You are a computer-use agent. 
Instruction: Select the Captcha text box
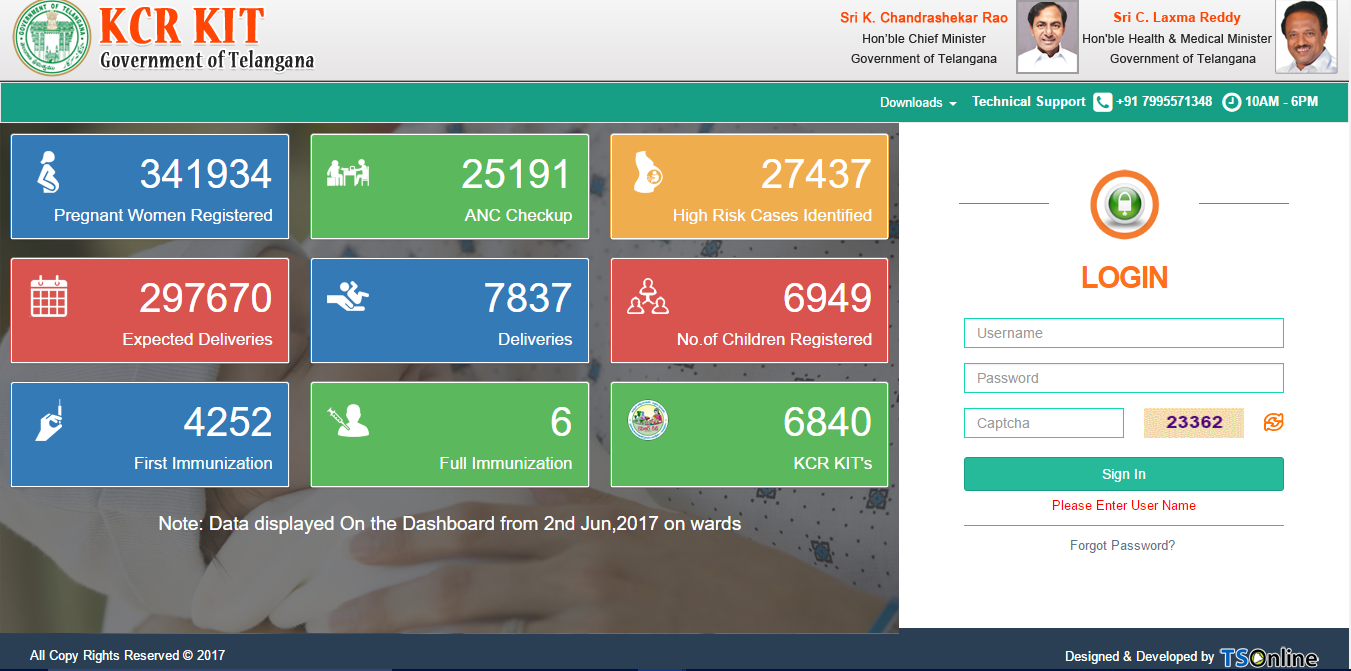pos(1044,423)
